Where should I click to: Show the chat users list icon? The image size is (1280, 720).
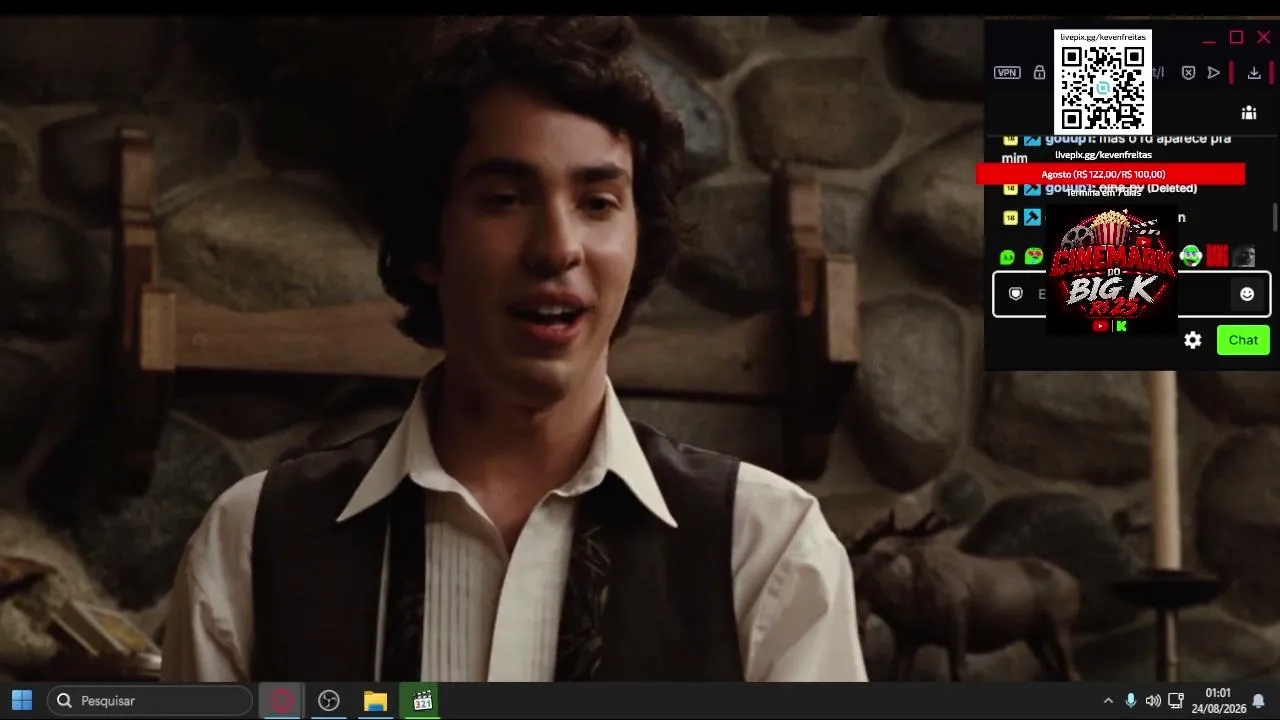click(1249, 113)
